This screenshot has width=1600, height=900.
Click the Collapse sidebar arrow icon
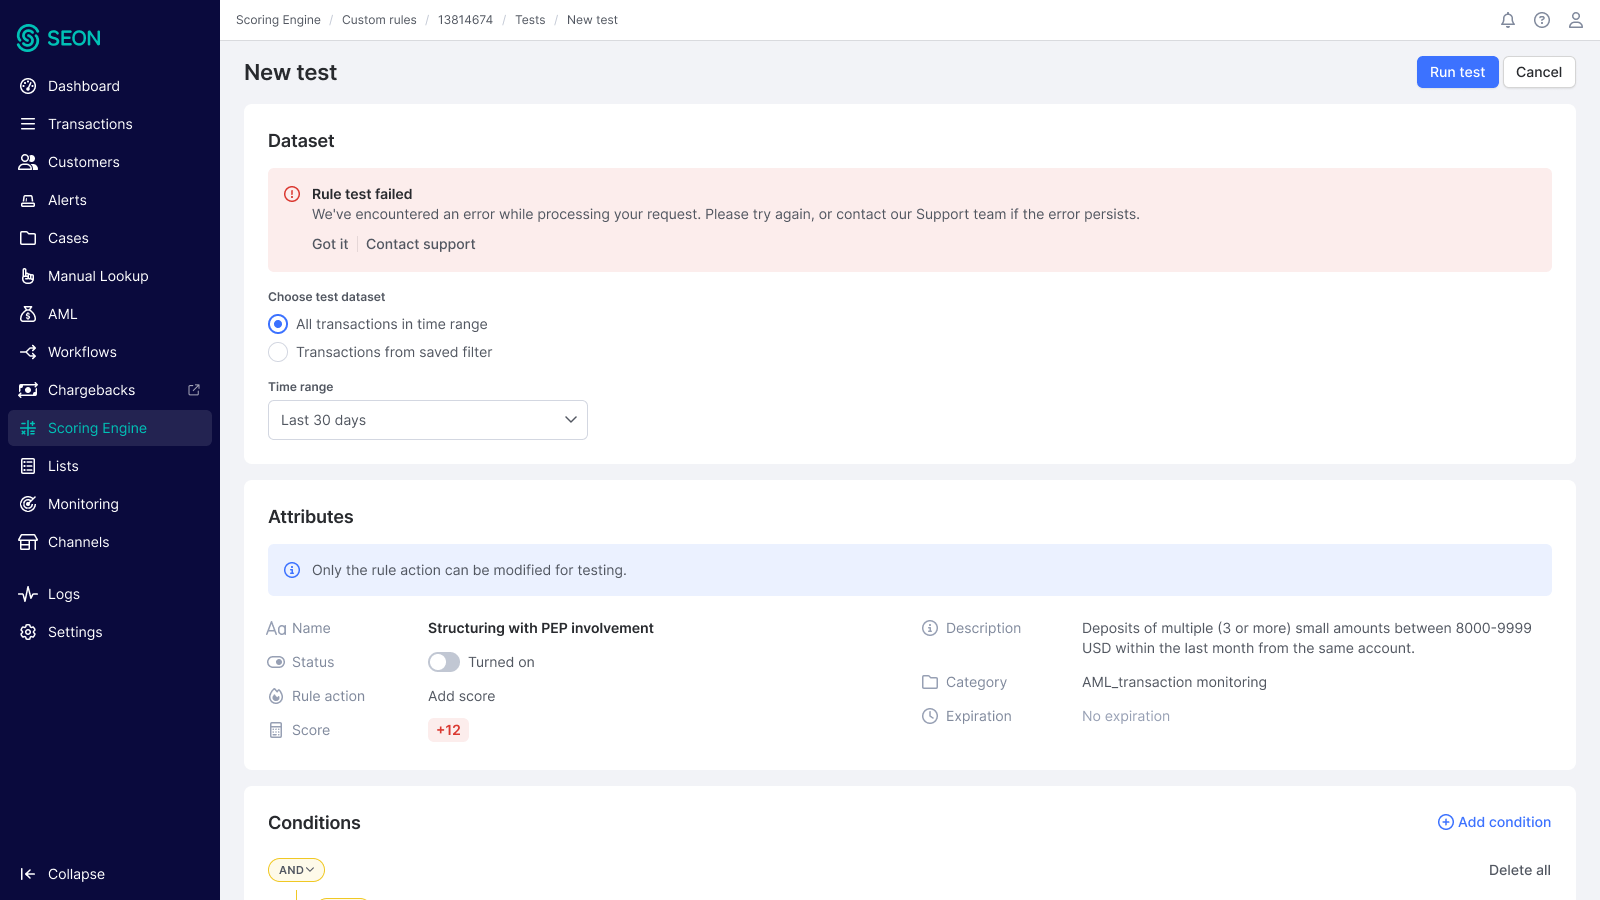point(28,874)
